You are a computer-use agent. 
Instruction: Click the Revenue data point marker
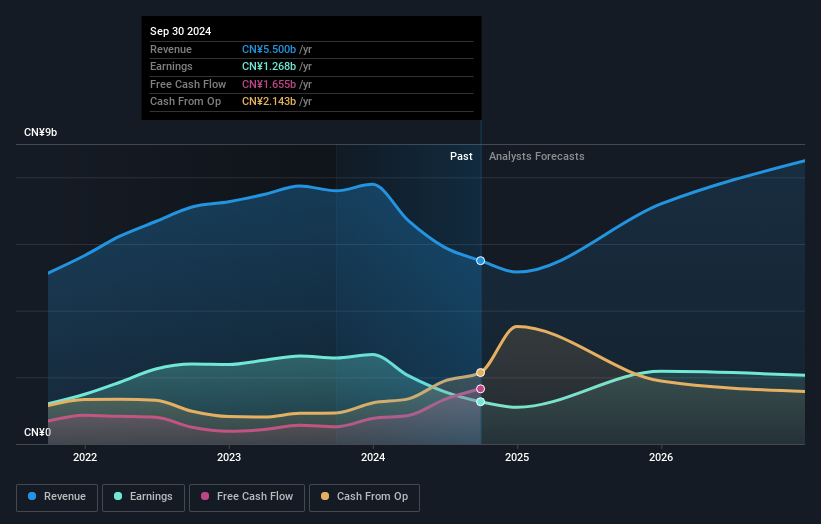coord(481,261)
